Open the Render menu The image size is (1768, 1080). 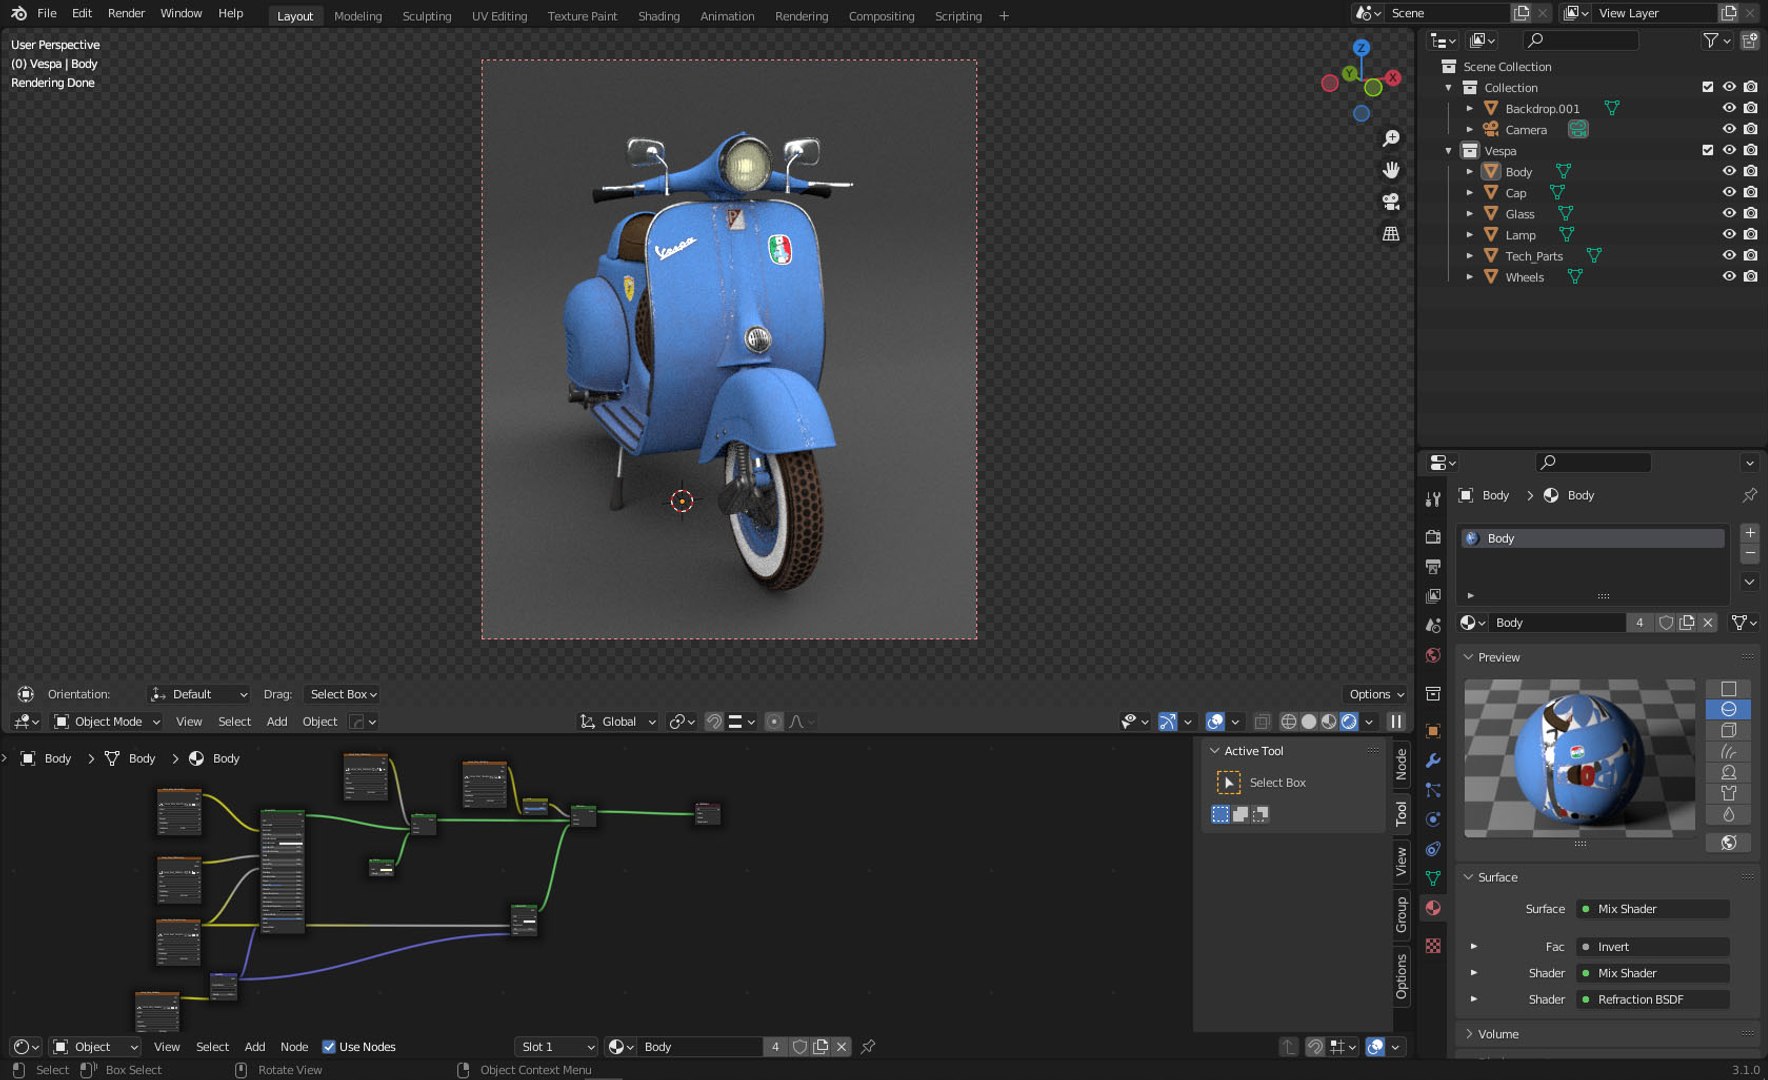click(x=126, y=13)
